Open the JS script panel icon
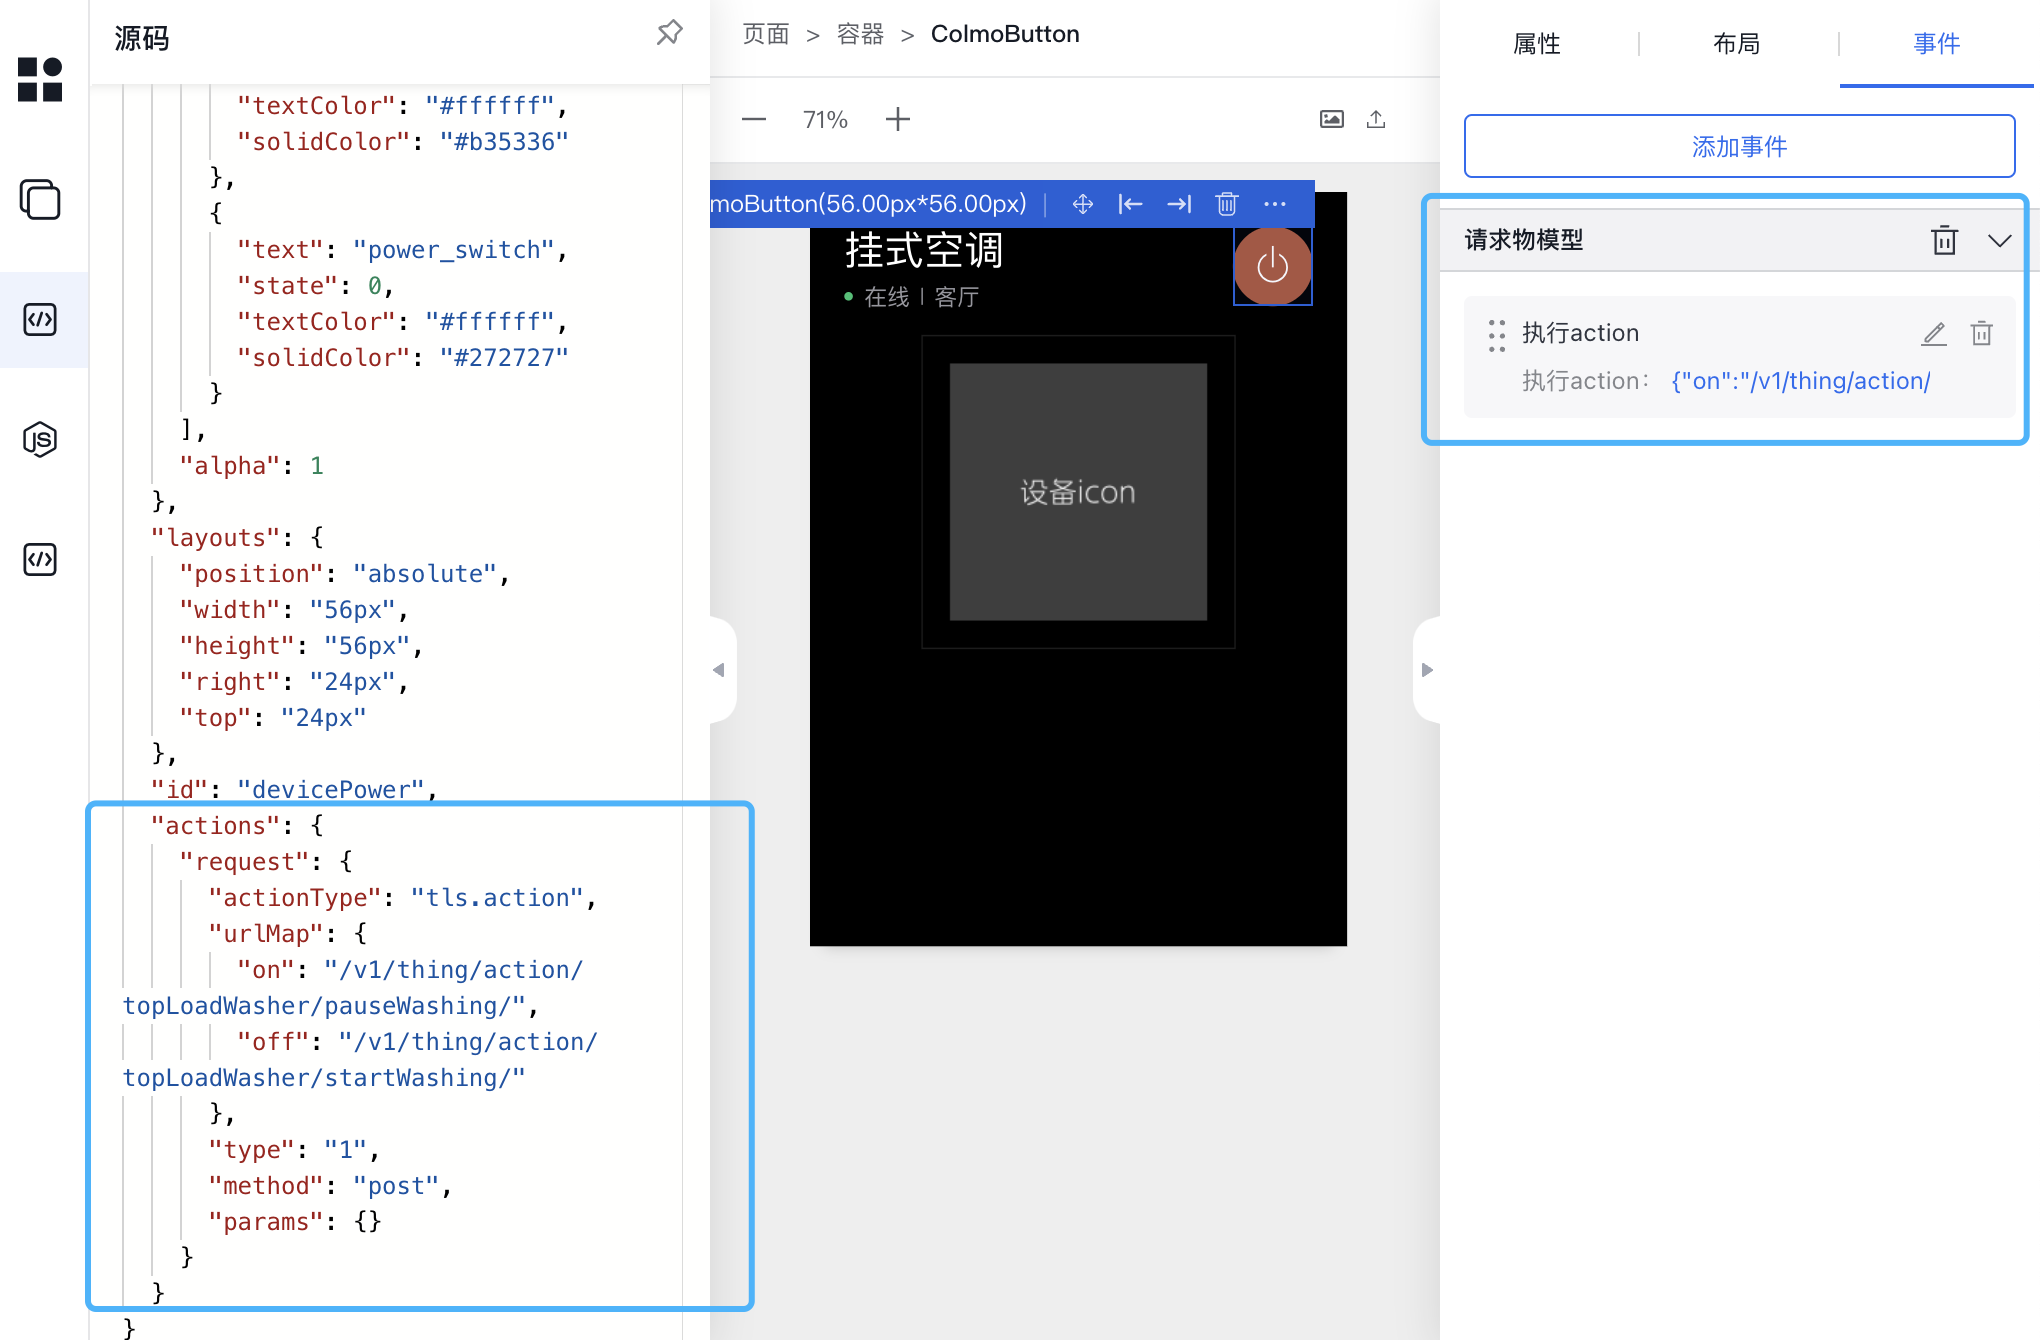Image resolution: width=2040 pixels, height=1340 pixels. coord(40,440)
